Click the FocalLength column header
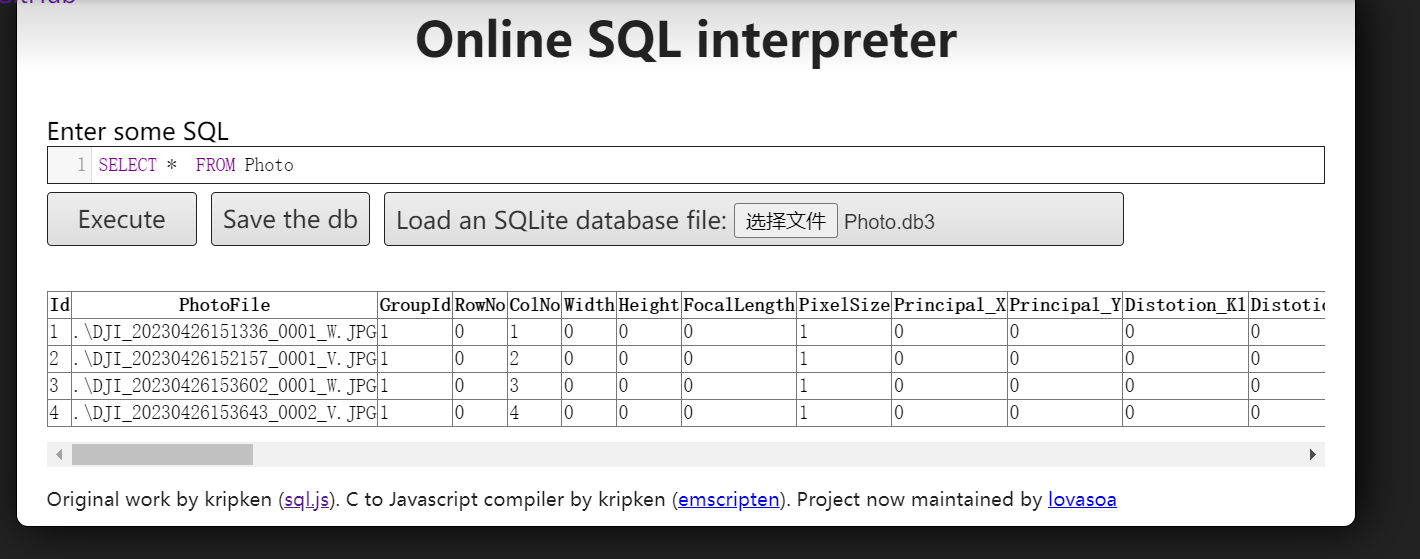 739,305
